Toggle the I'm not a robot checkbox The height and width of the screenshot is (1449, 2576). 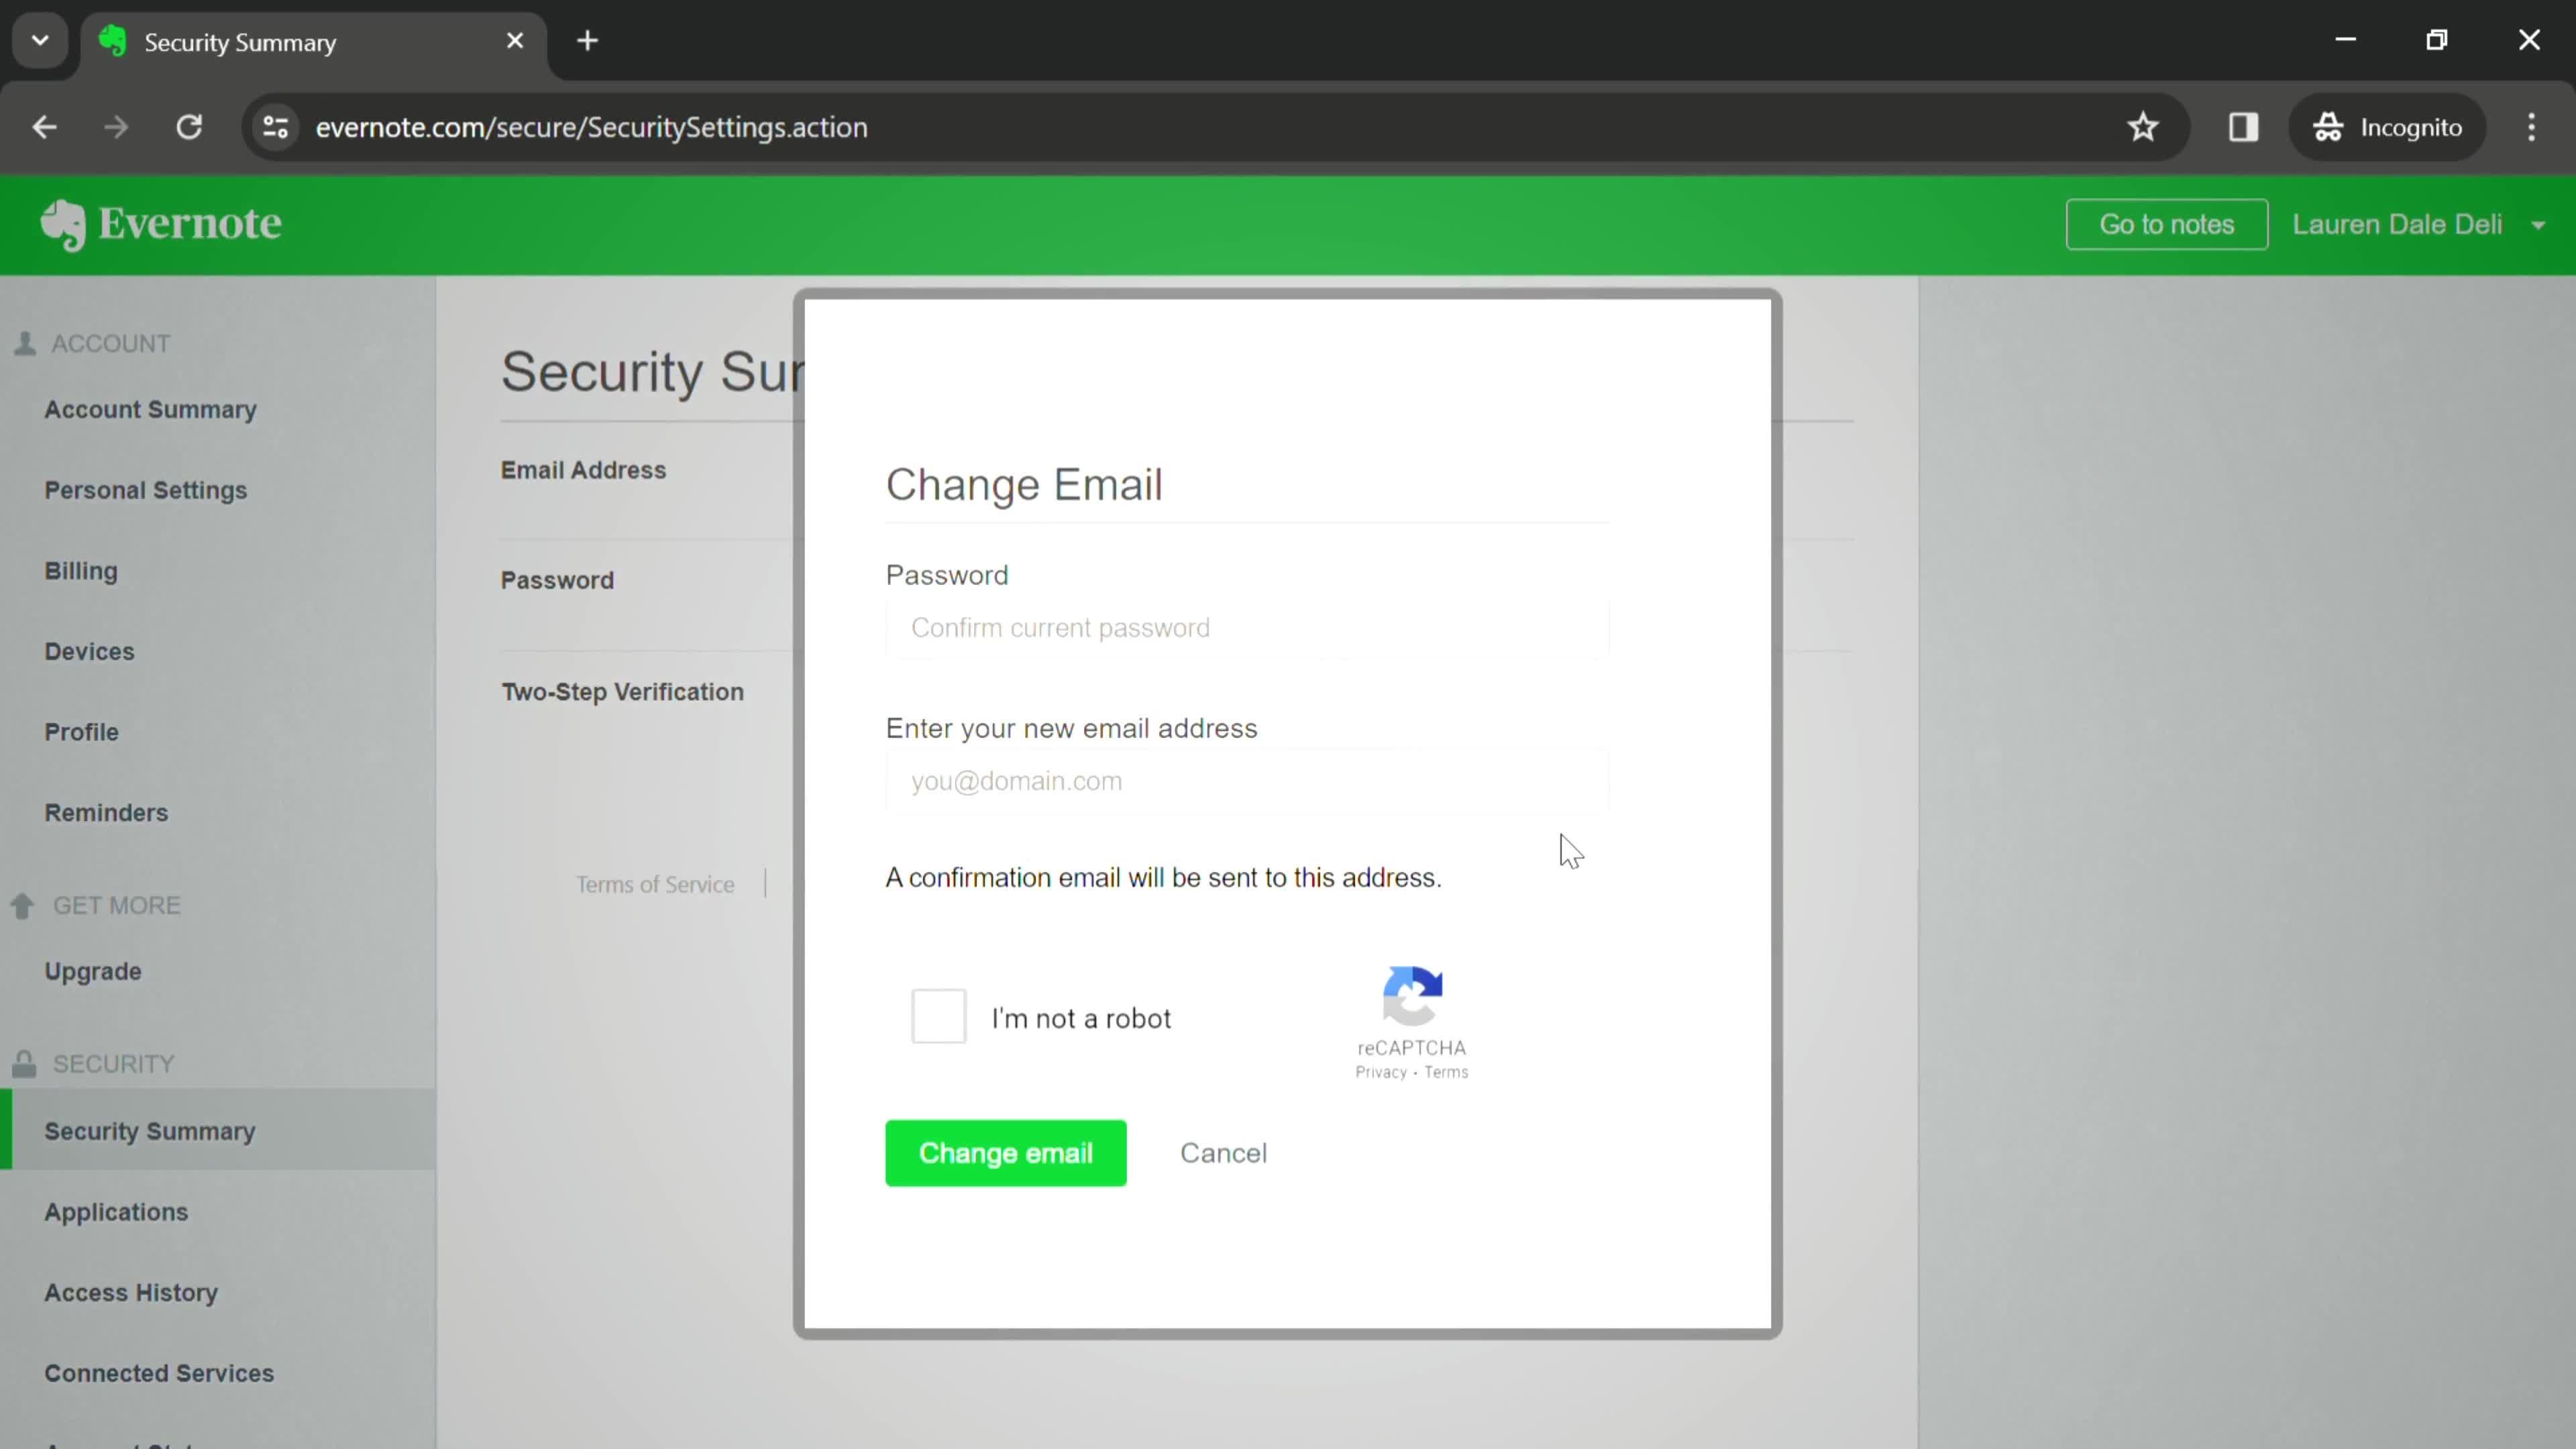[x=939, y=1017]
